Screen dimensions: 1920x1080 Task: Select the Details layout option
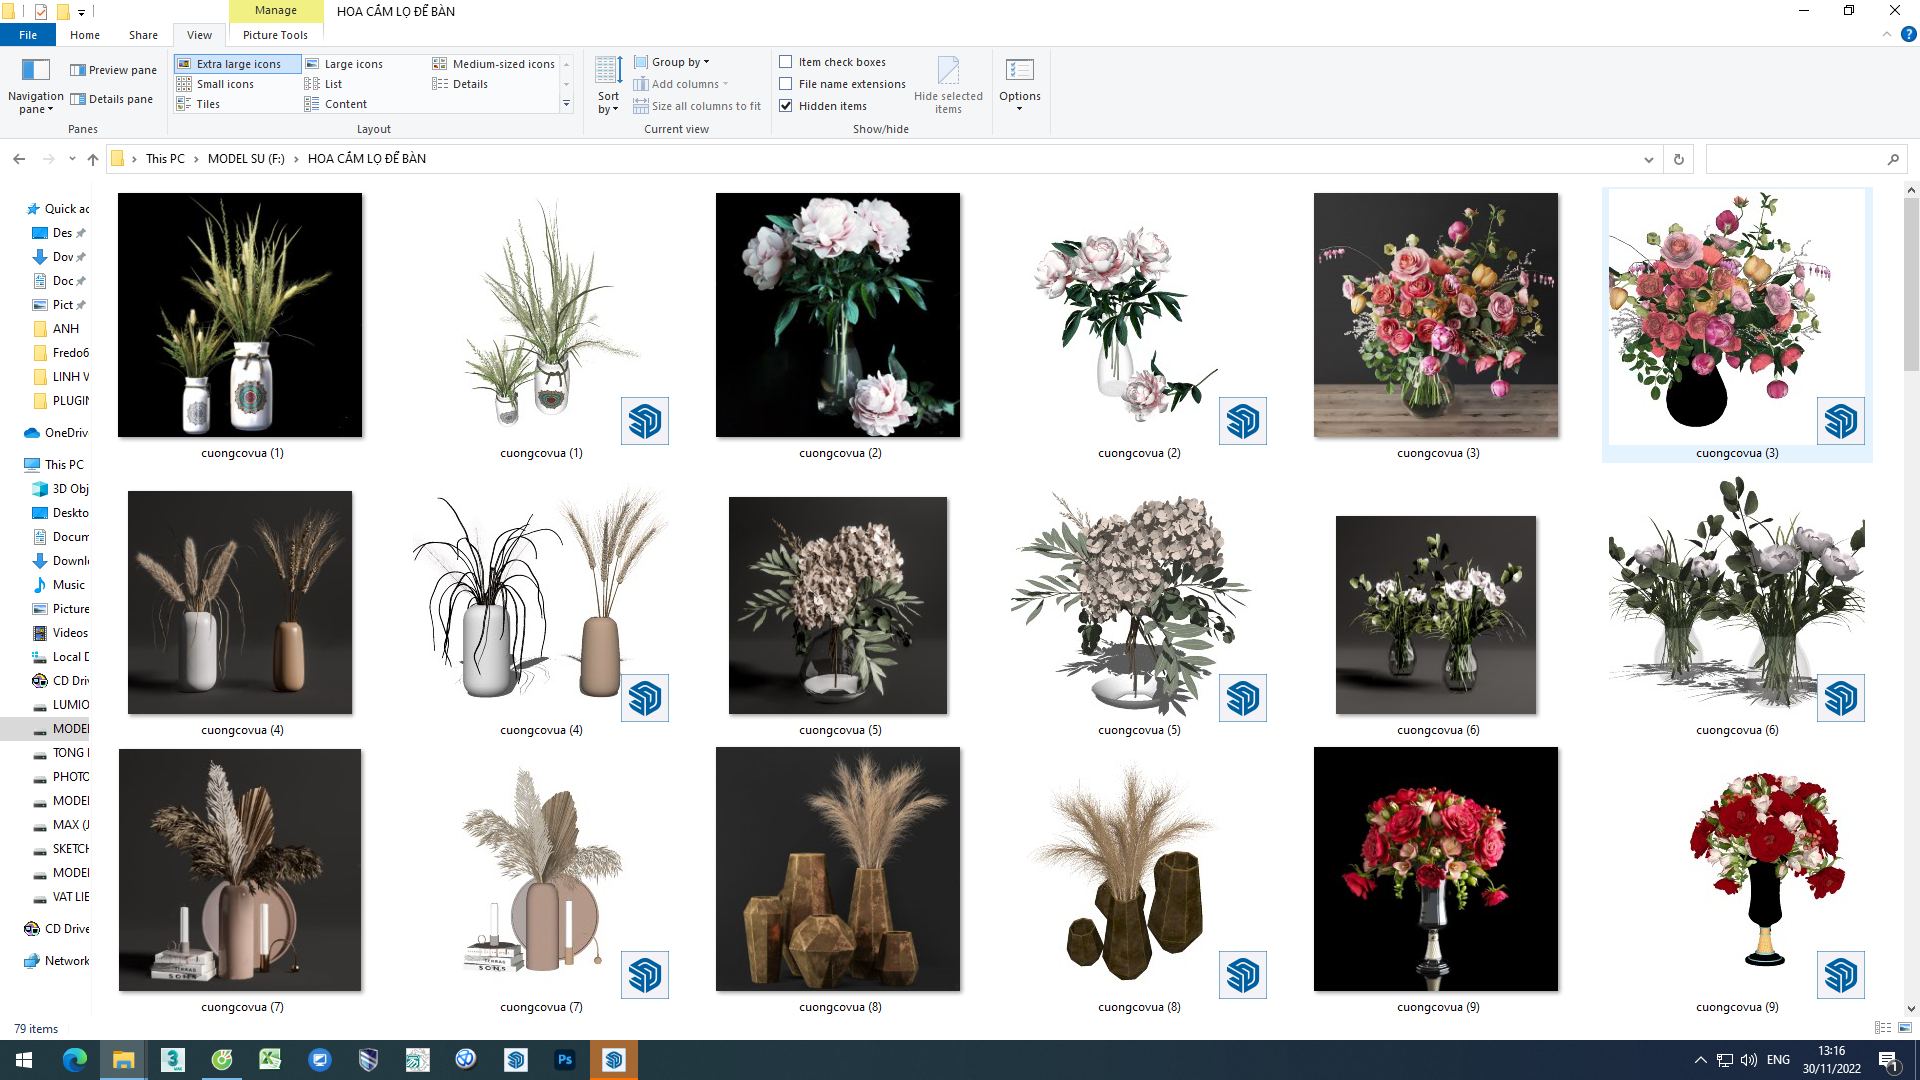click(x=469, y=84)
